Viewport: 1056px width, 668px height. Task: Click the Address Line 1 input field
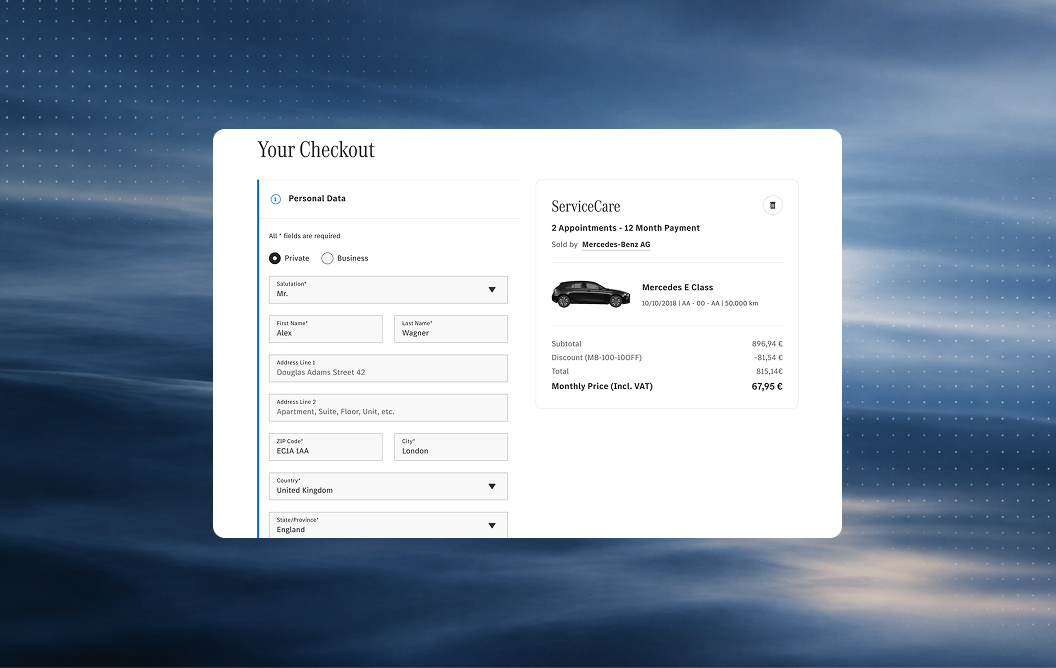388,368
